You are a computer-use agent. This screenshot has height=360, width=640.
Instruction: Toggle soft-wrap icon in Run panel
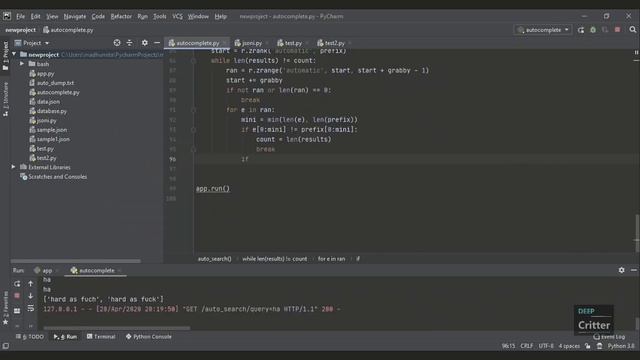31,309
